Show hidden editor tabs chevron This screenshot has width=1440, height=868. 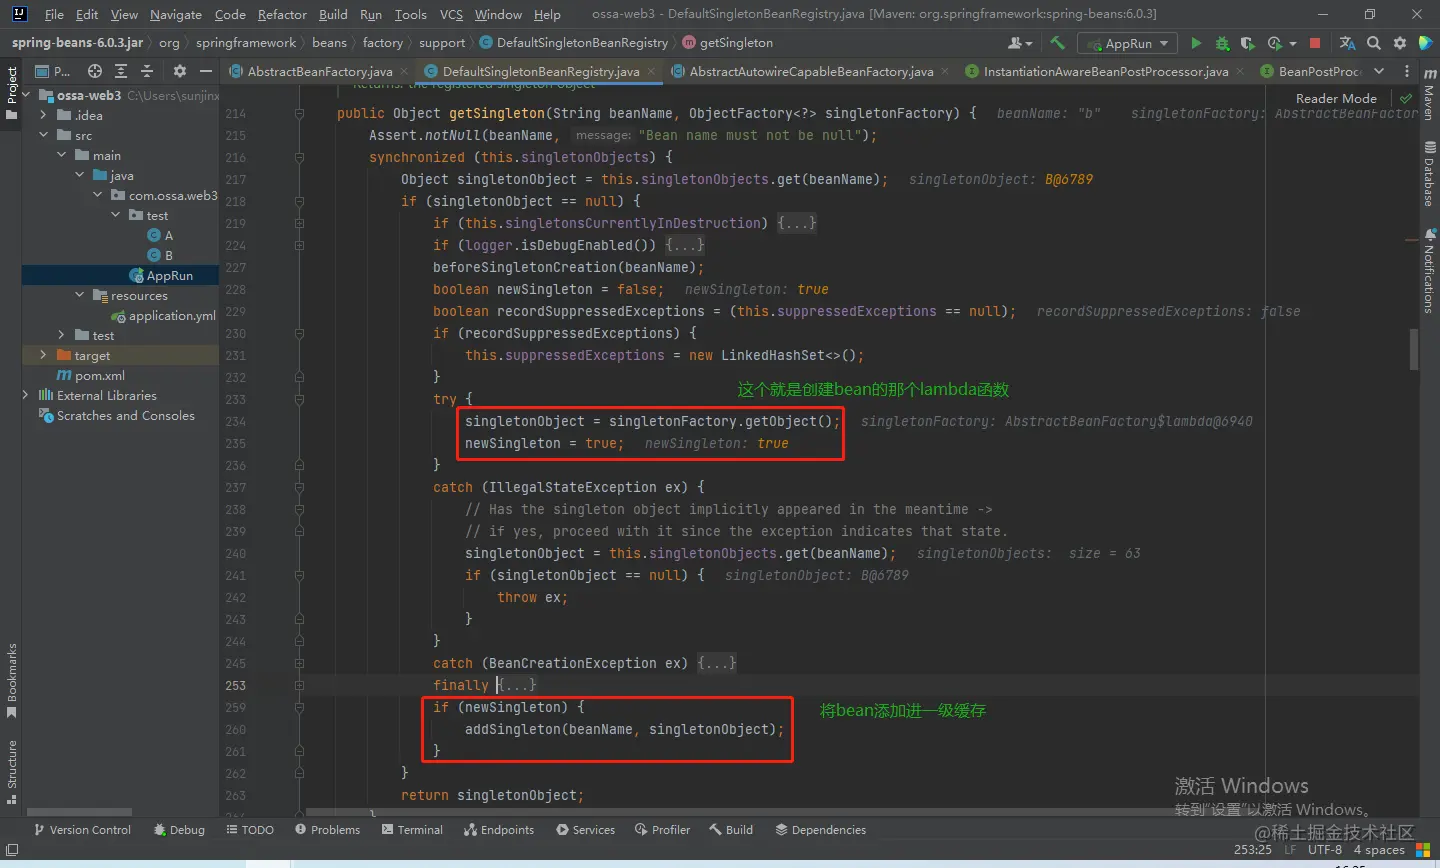click(x=1379, y=71)
